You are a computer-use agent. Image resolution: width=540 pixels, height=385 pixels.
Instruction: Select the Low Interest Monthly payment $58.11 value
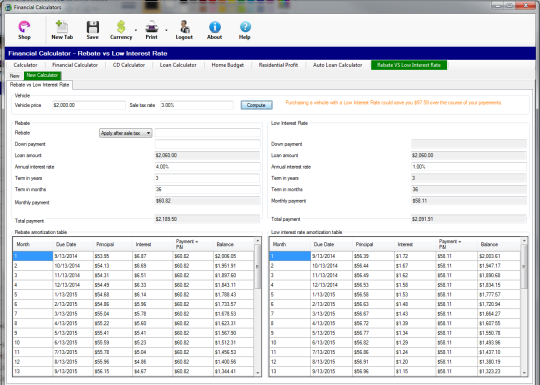pyautogui.click(x=469, y=201)
